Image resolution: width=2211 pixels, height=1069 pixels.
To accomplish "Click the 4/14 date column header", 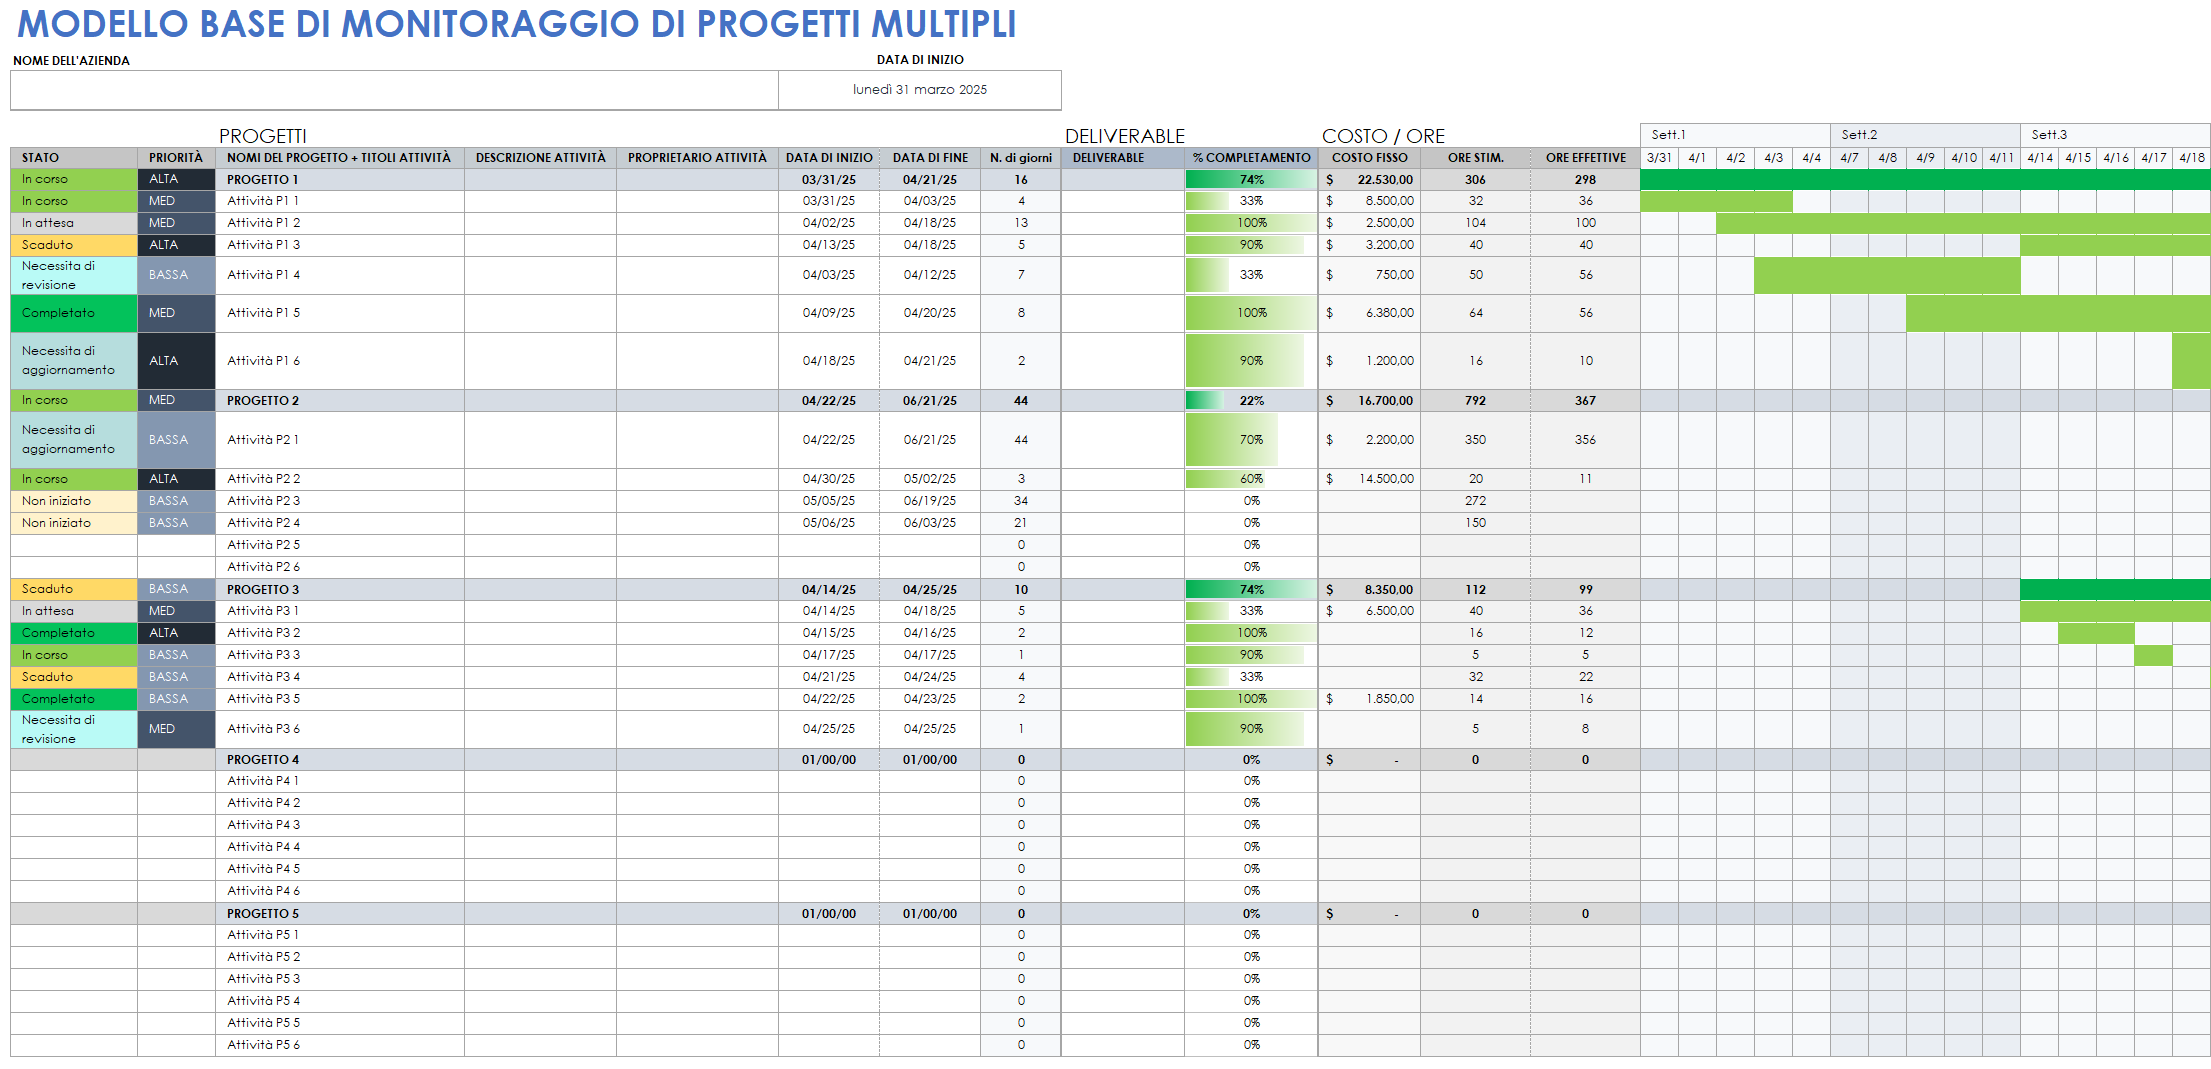I will click(x=2039, y=158).
